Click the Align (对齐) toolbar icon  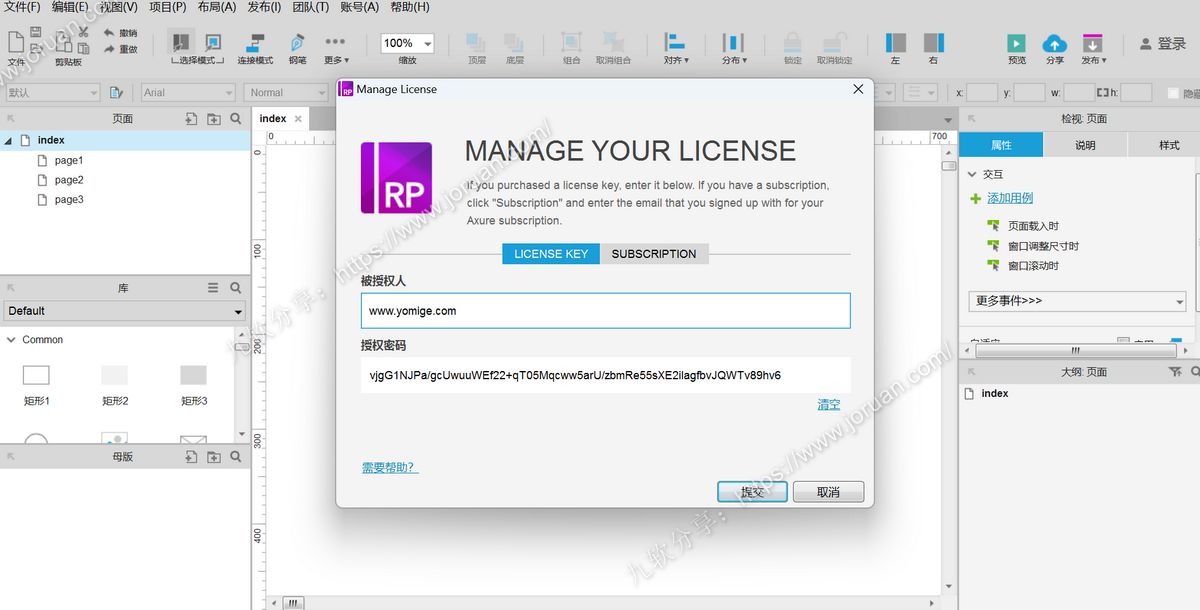(x=676, y=43)
